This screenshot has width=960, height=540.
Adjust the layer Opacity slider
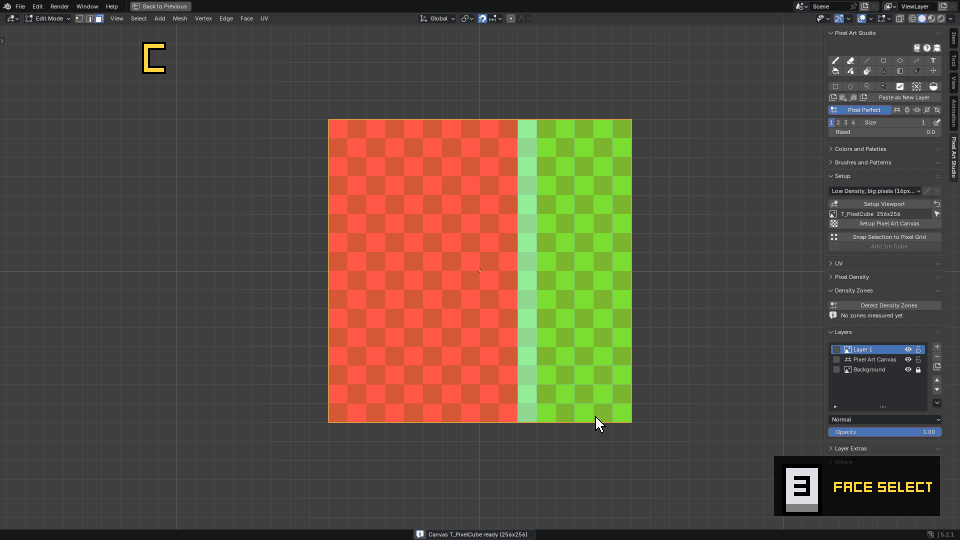pos(885,432)
